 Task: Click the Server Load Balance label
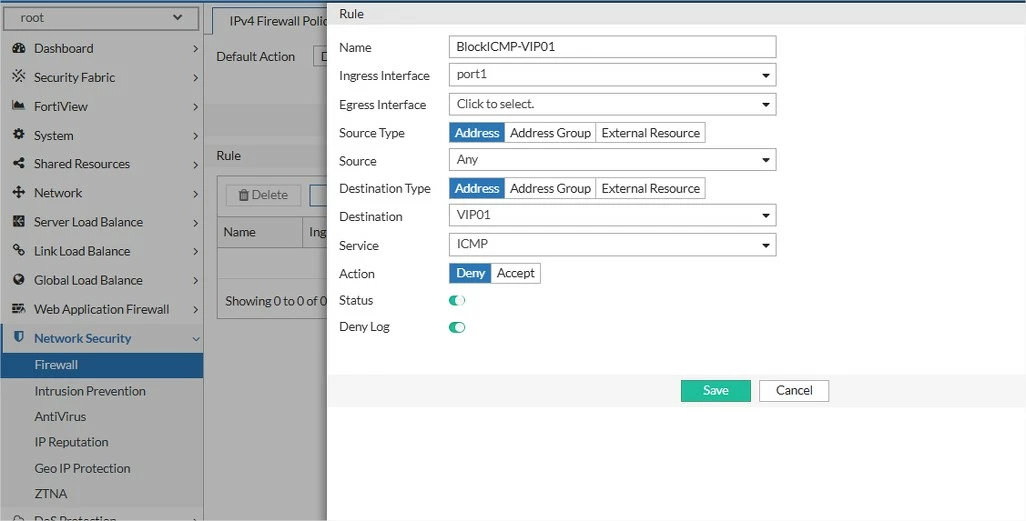[88, 223]
